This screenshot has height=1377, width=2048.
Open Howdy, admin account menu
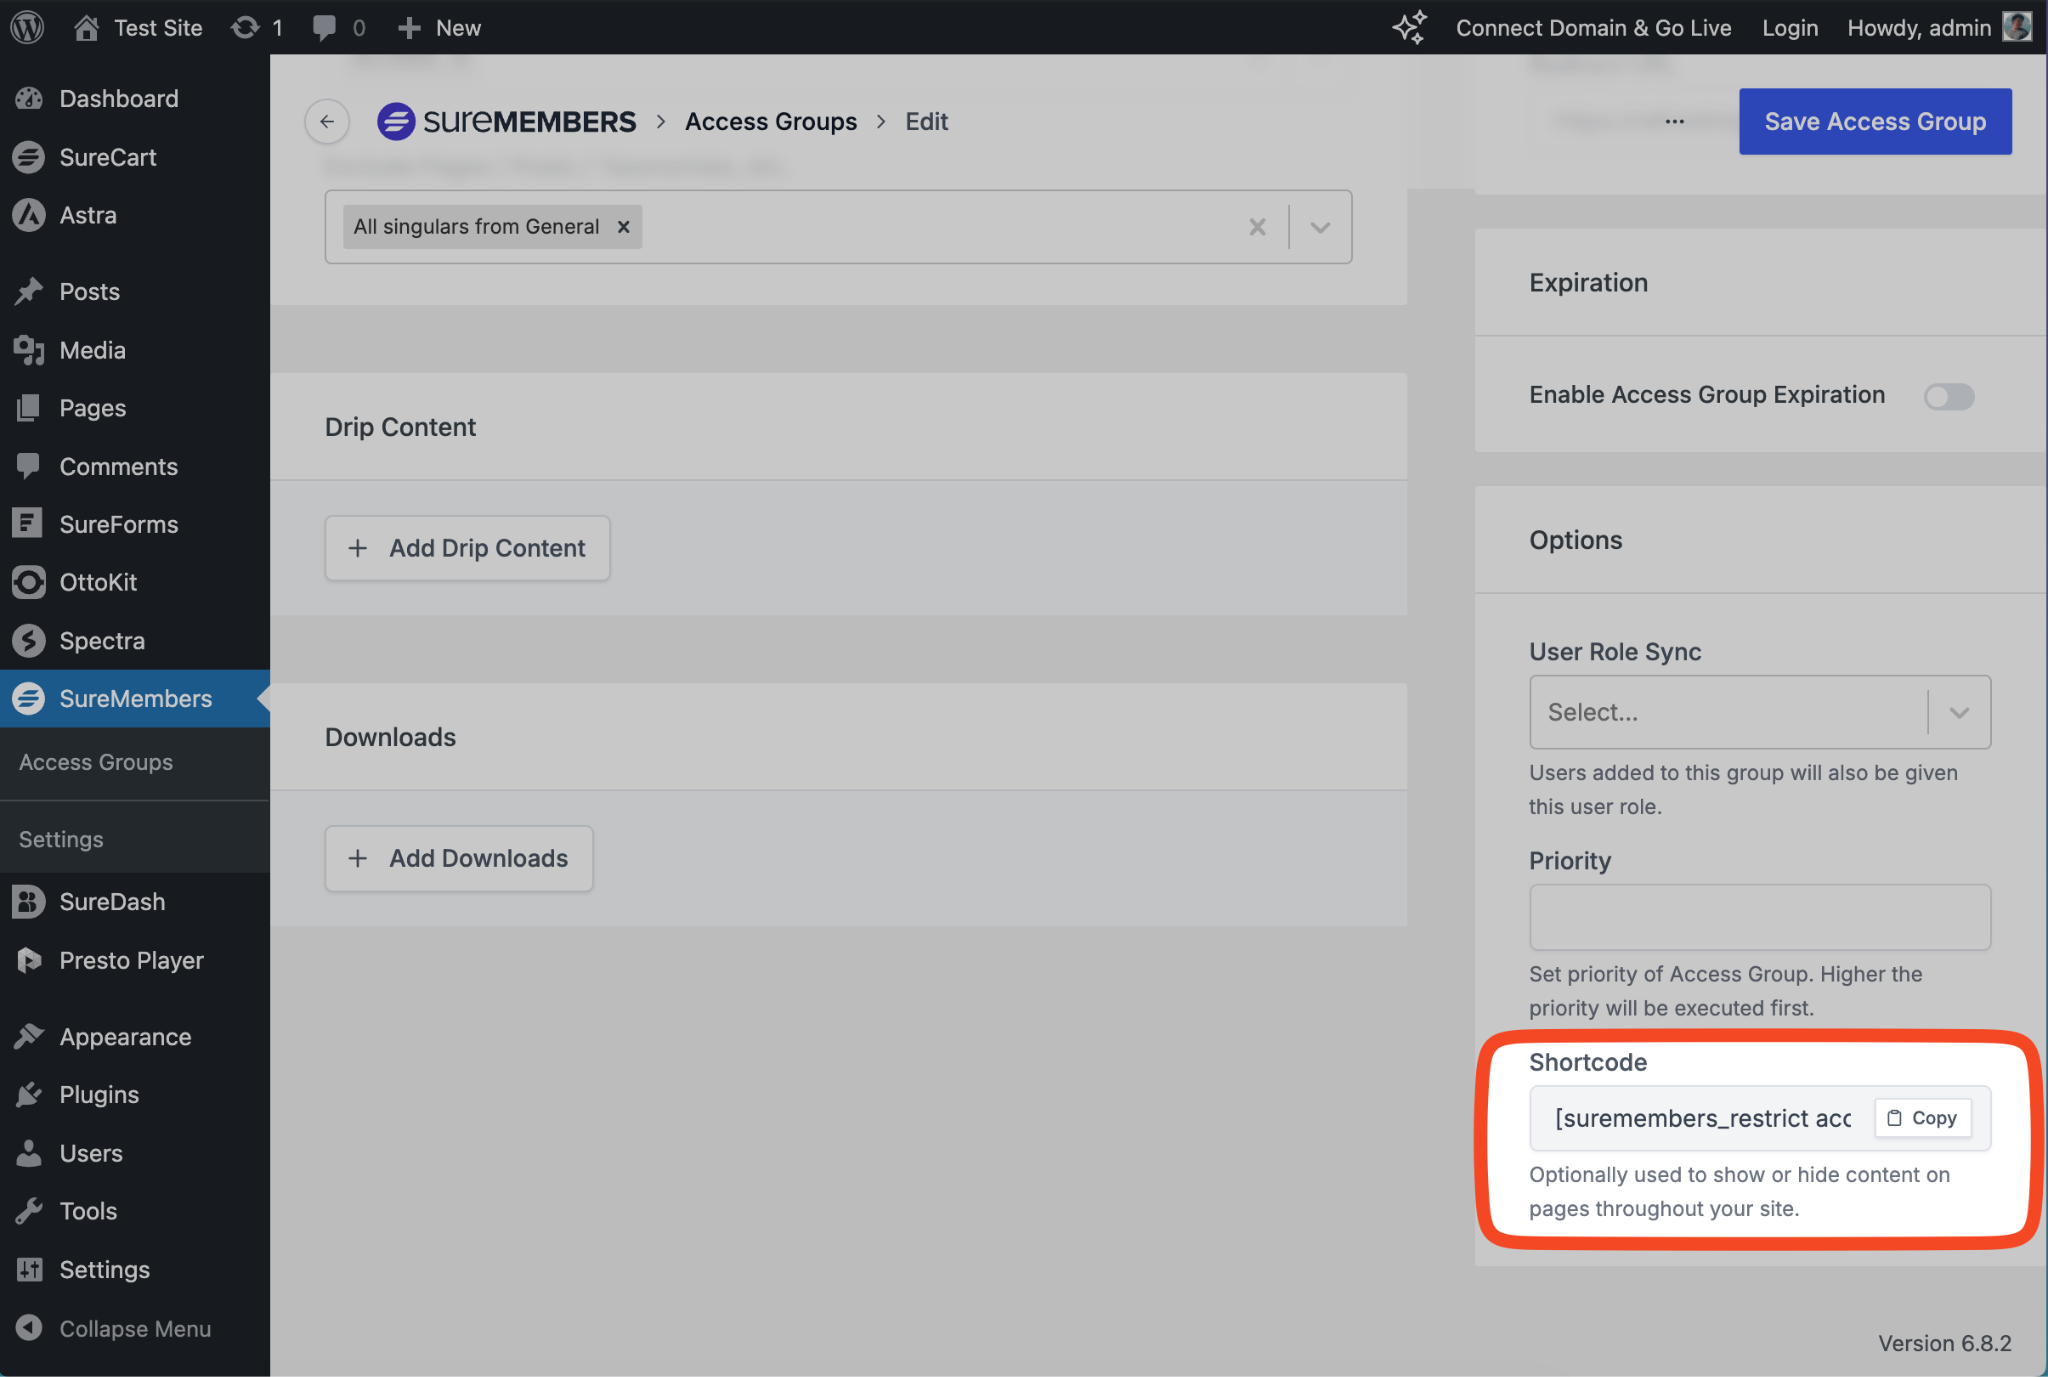[x=1938, y=27]
